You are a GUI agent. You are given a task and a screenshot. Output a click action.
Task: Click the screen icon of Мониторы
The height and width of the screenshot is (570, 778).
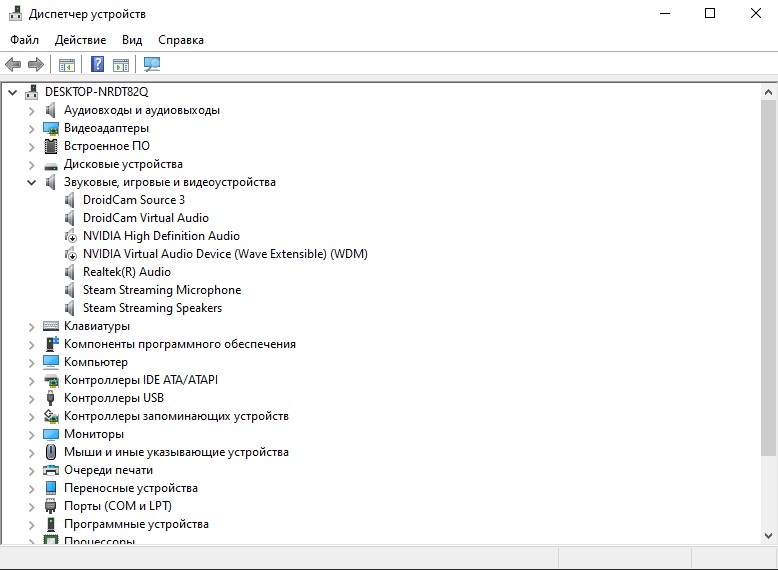click(51, 434)
